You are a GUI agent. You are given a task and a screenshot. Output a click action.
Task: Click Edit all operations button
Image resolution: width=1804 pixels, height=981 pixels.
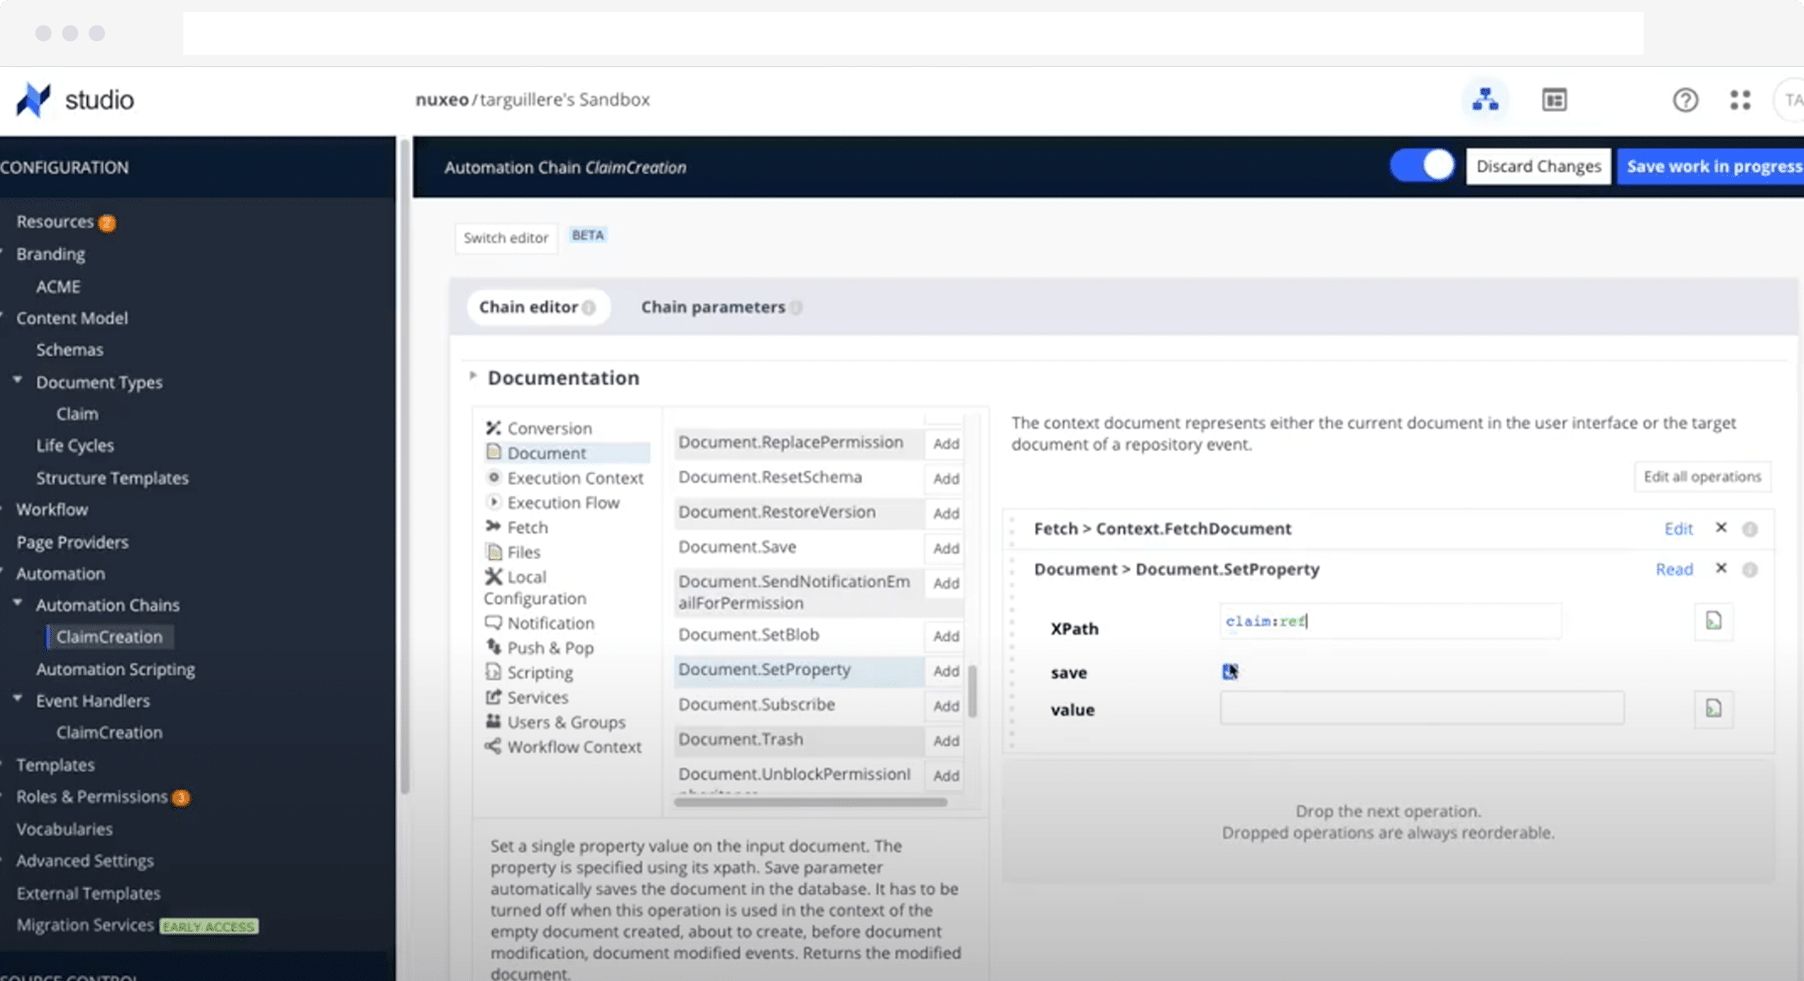(x=1702, y=477)
